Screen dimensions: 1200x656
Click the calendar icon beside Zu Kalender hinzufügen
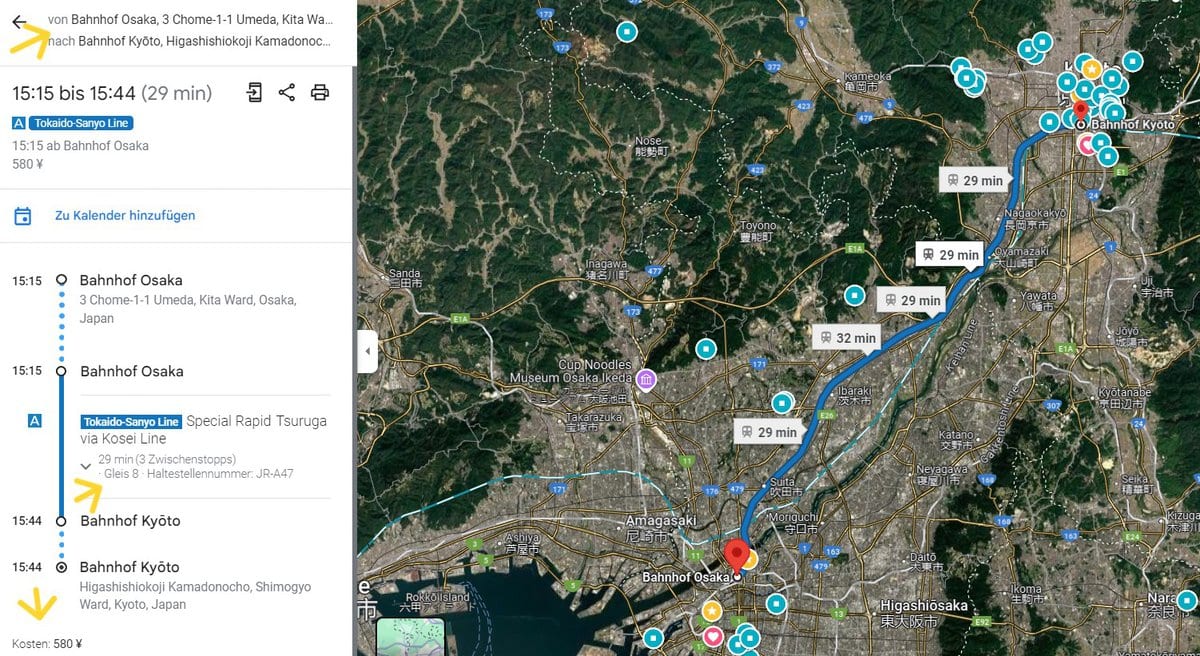23,216
